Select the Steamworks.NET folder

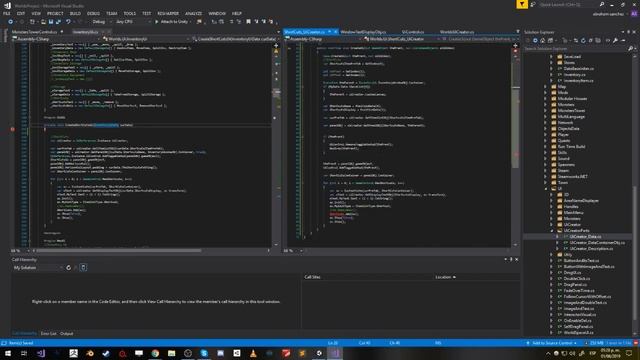(572, 177)
